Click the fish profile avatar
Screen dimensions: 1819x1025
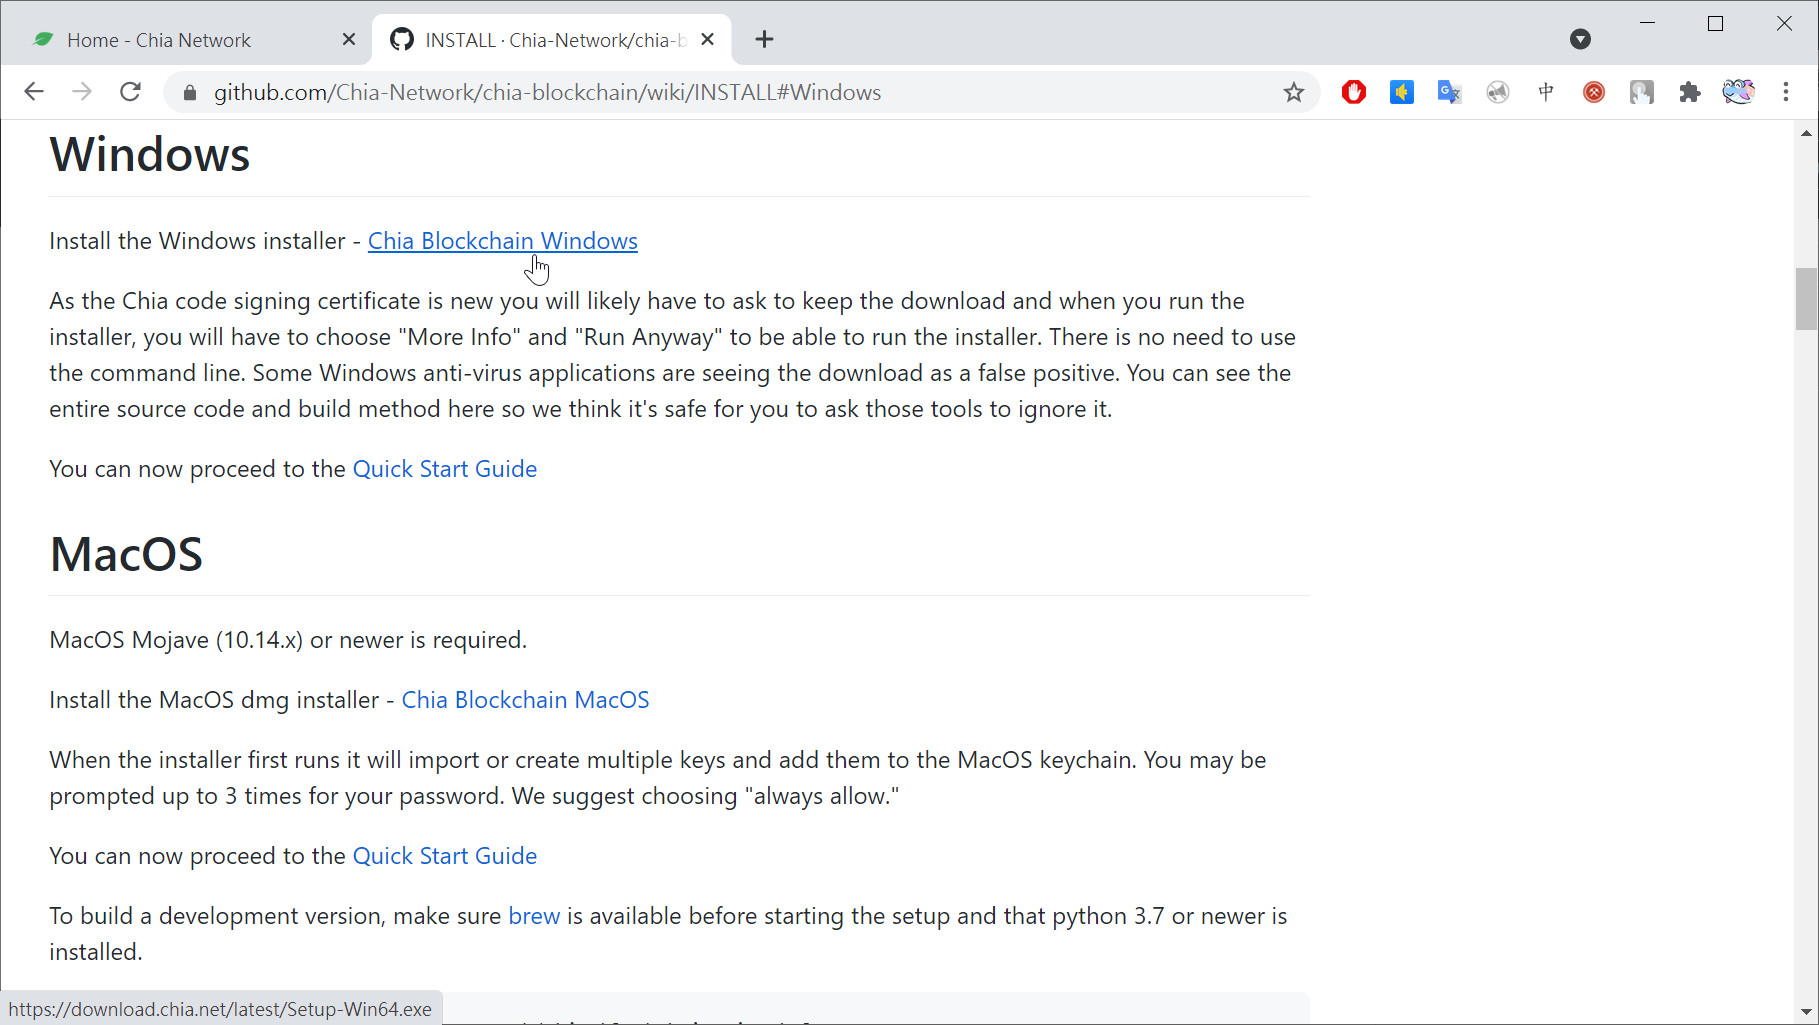point(1738,92)
